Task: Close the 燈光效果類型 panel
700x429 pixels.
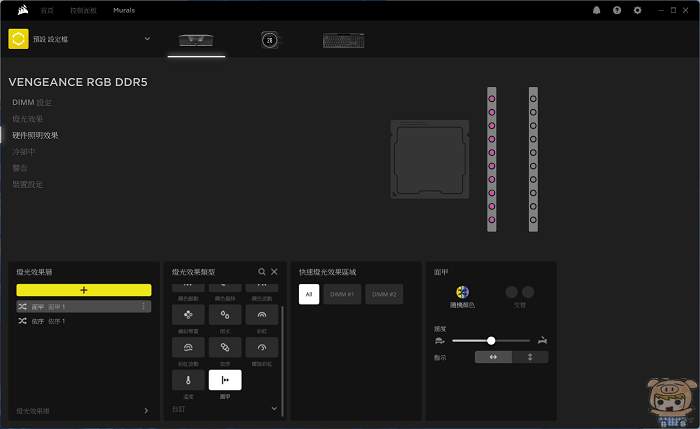Action: pyautogui.click(x=274, y=271)
